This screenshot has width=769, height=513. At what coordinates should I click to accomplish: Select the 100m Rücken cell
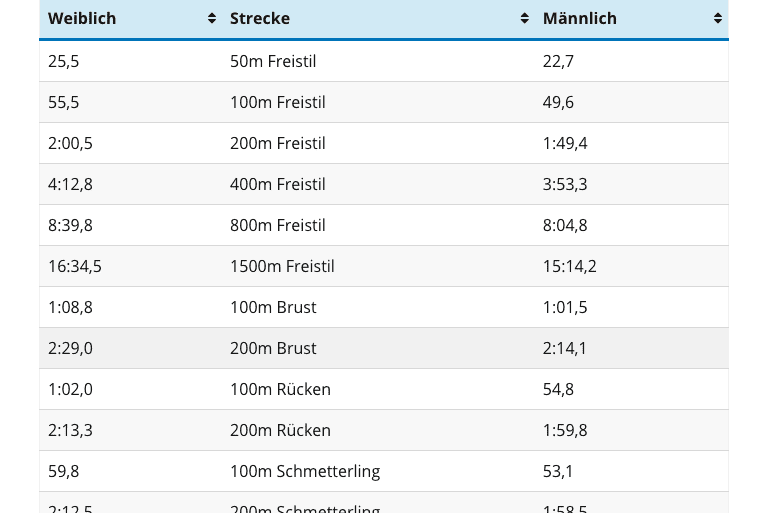click(280, 389)
